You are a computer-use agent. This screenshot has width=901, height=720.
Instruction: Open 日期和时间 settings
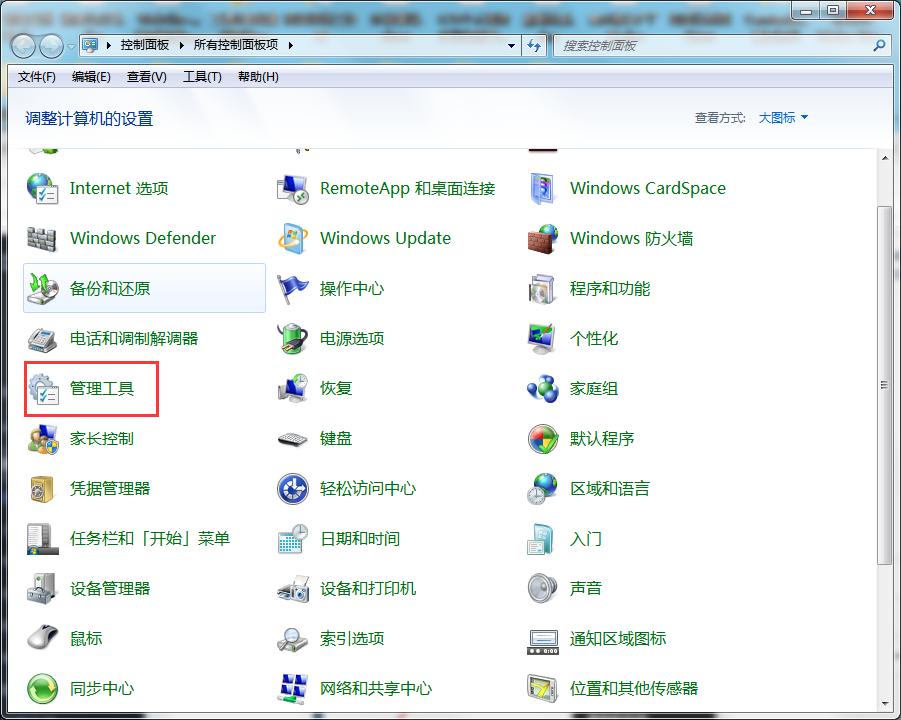click(357, 538)
